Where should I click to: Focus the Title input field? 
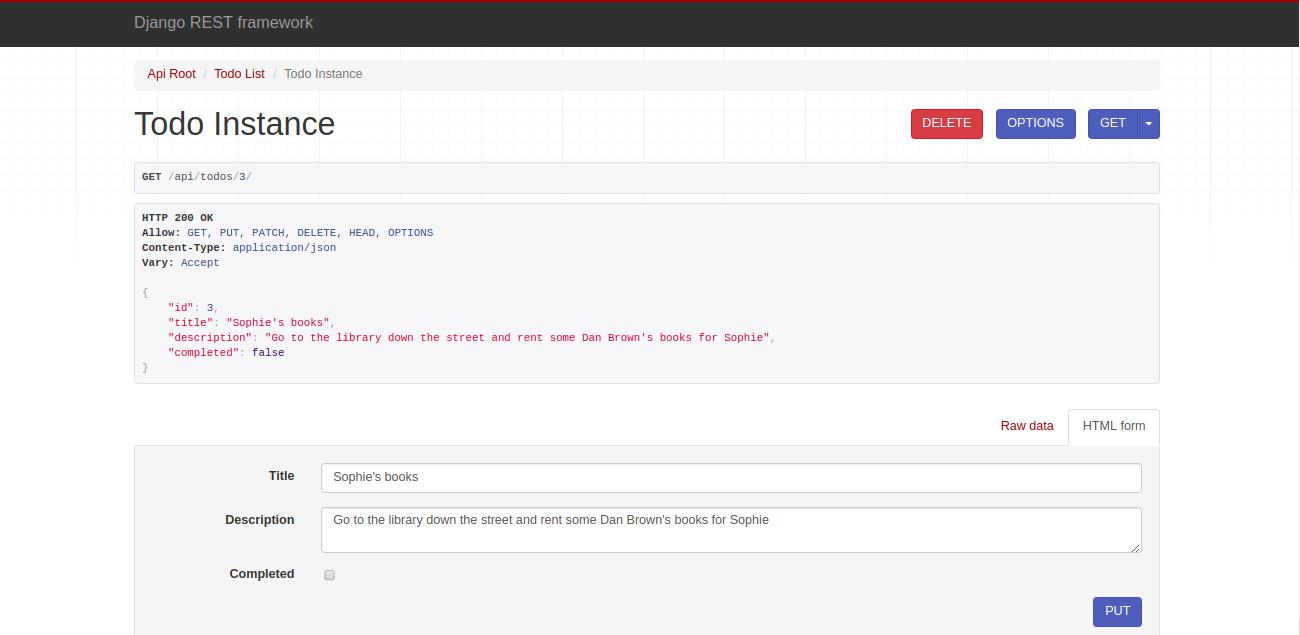click(x=730, y=477)
